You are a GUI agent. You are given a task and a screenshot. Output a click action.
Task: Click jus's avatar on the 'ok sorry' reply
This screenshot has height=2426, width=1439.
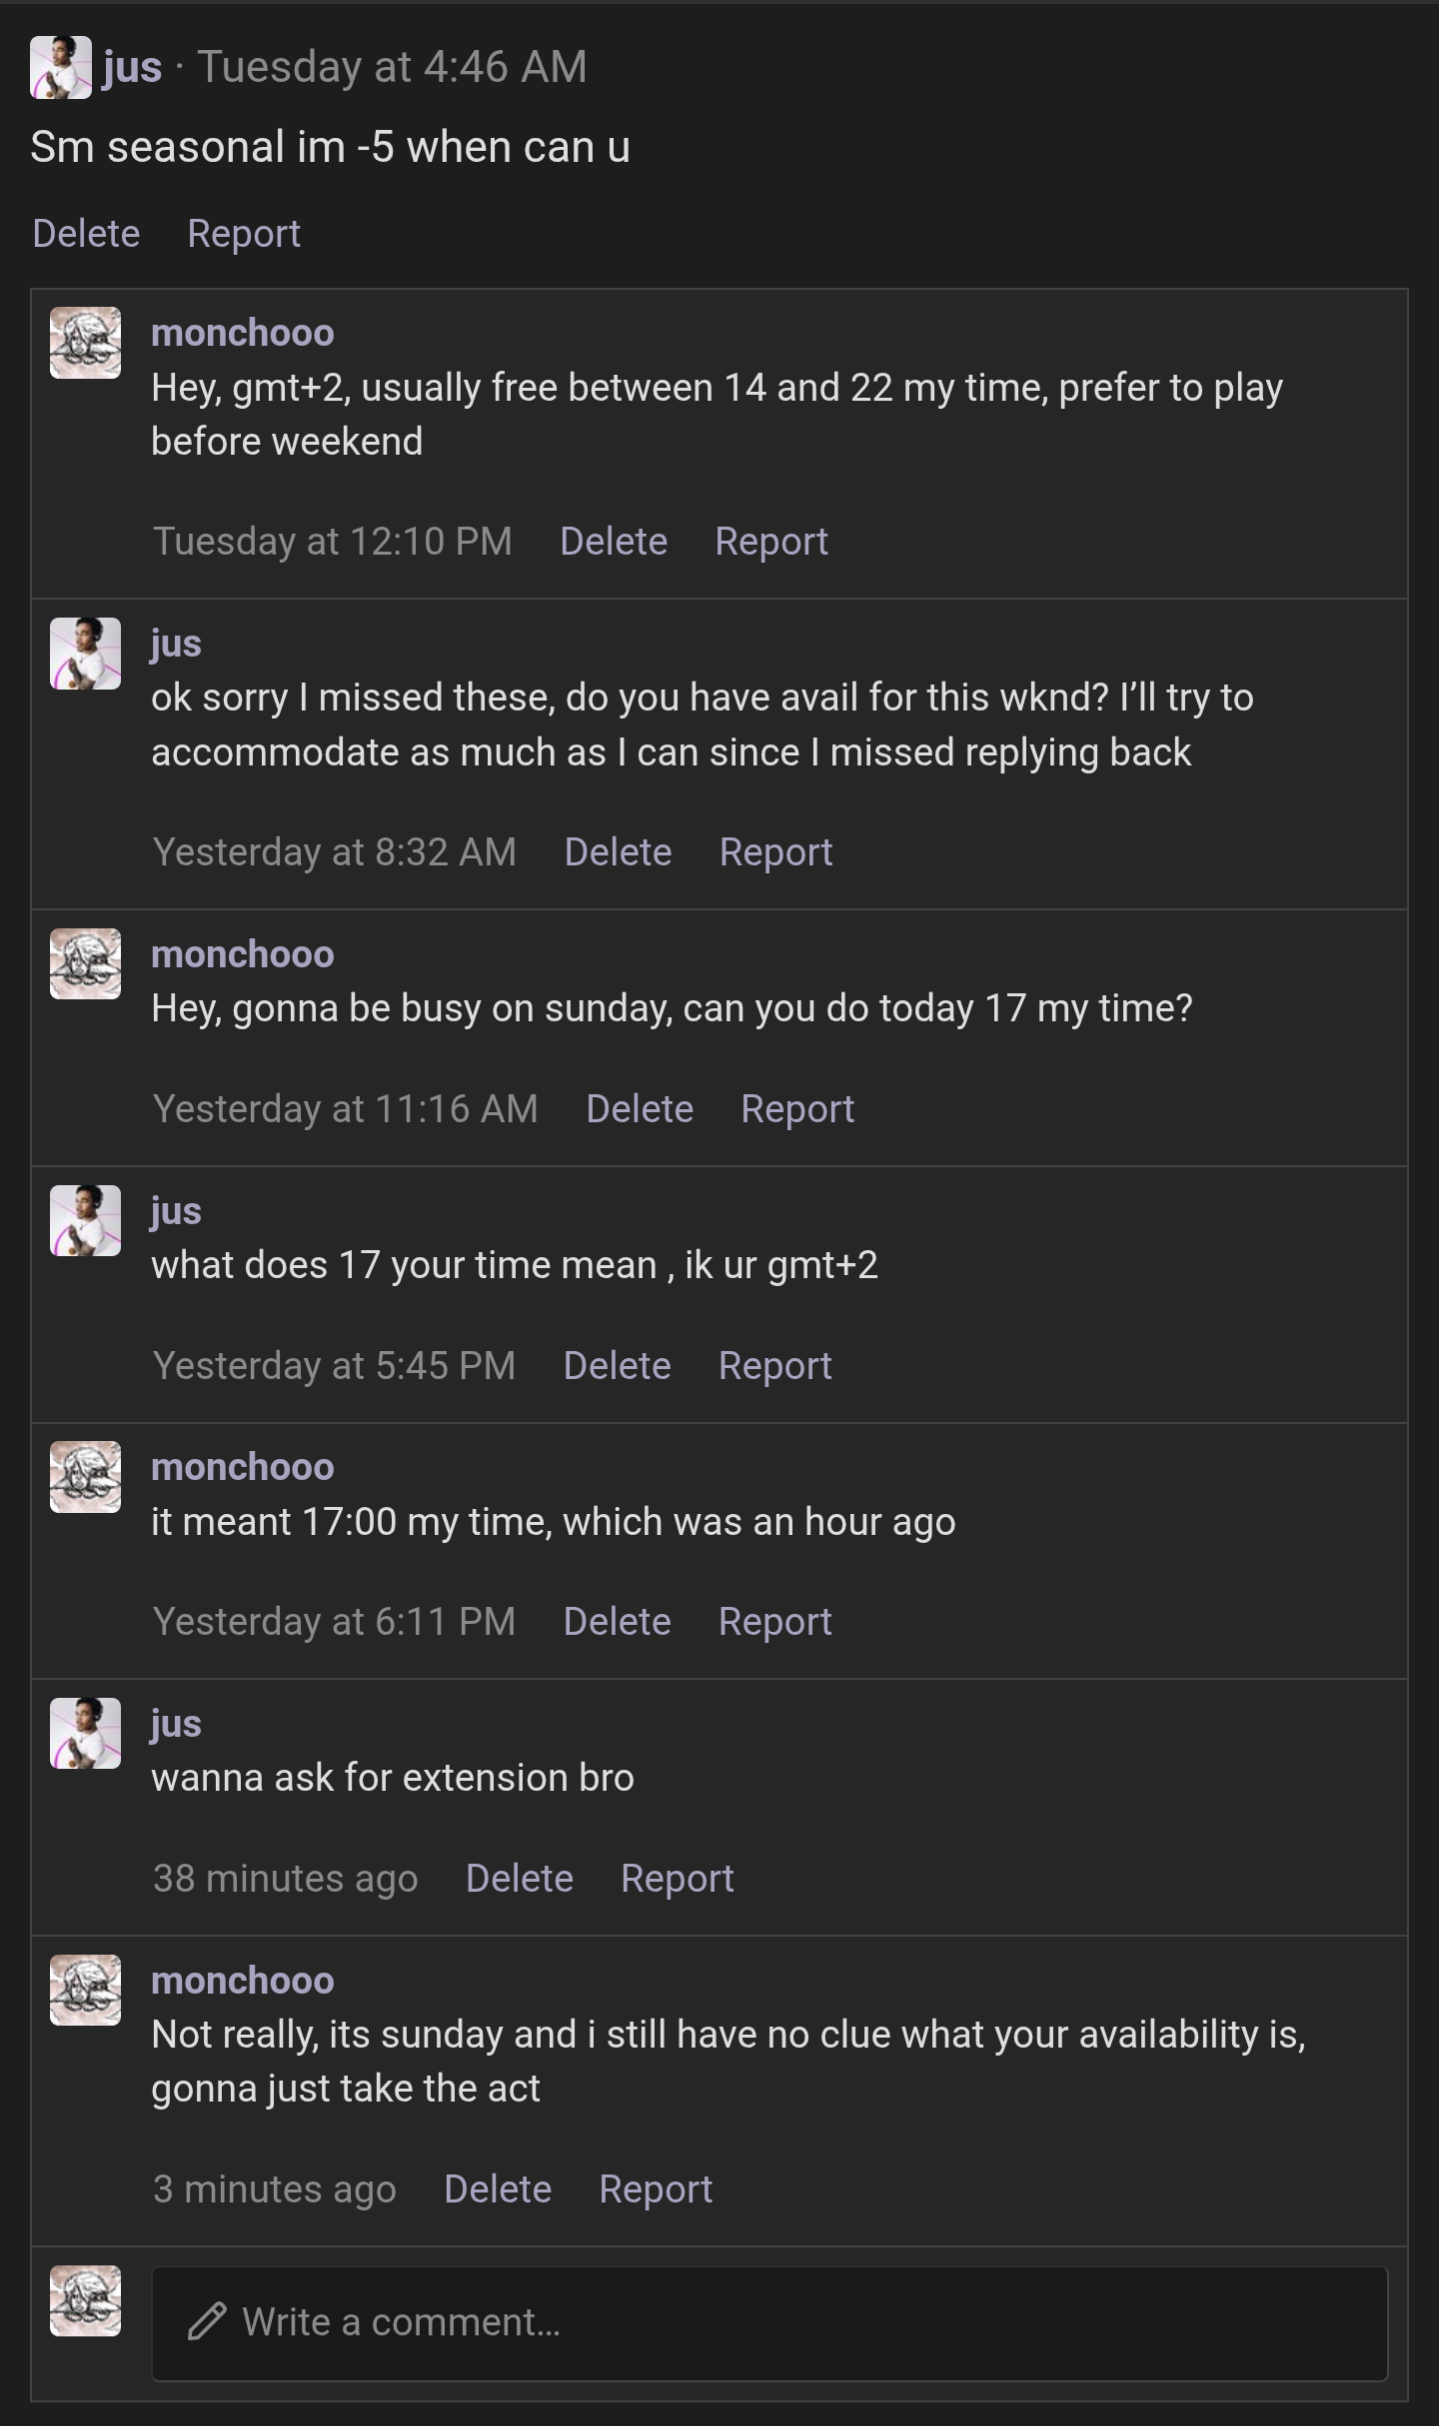click(85, 653)
